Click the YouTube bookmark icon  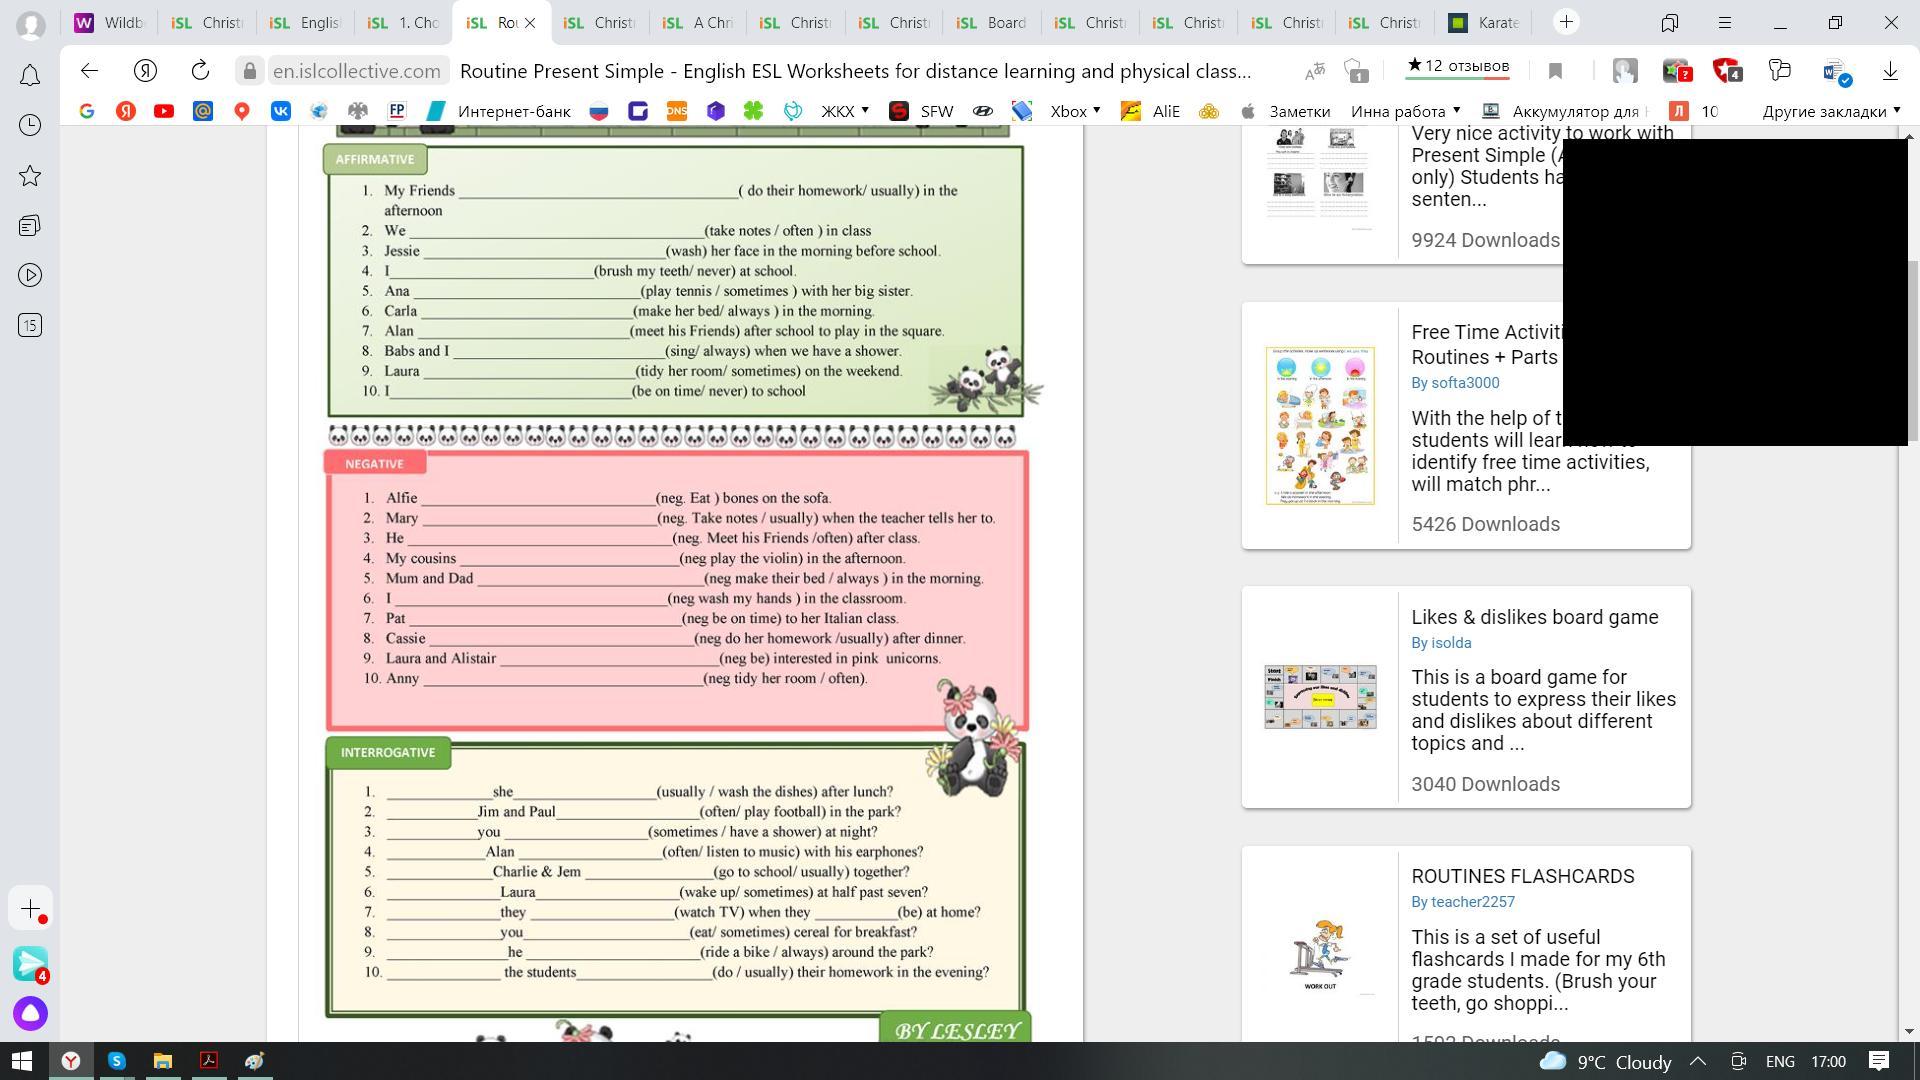(164, 111)
